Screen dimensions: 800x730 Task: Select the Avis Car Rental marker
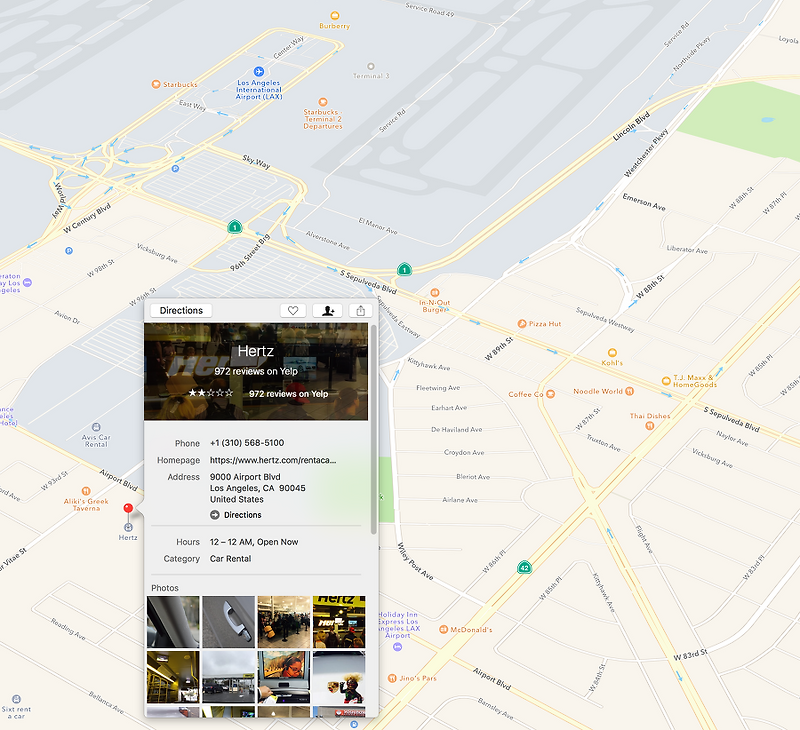pyautogui.click(x=96, y=427)
